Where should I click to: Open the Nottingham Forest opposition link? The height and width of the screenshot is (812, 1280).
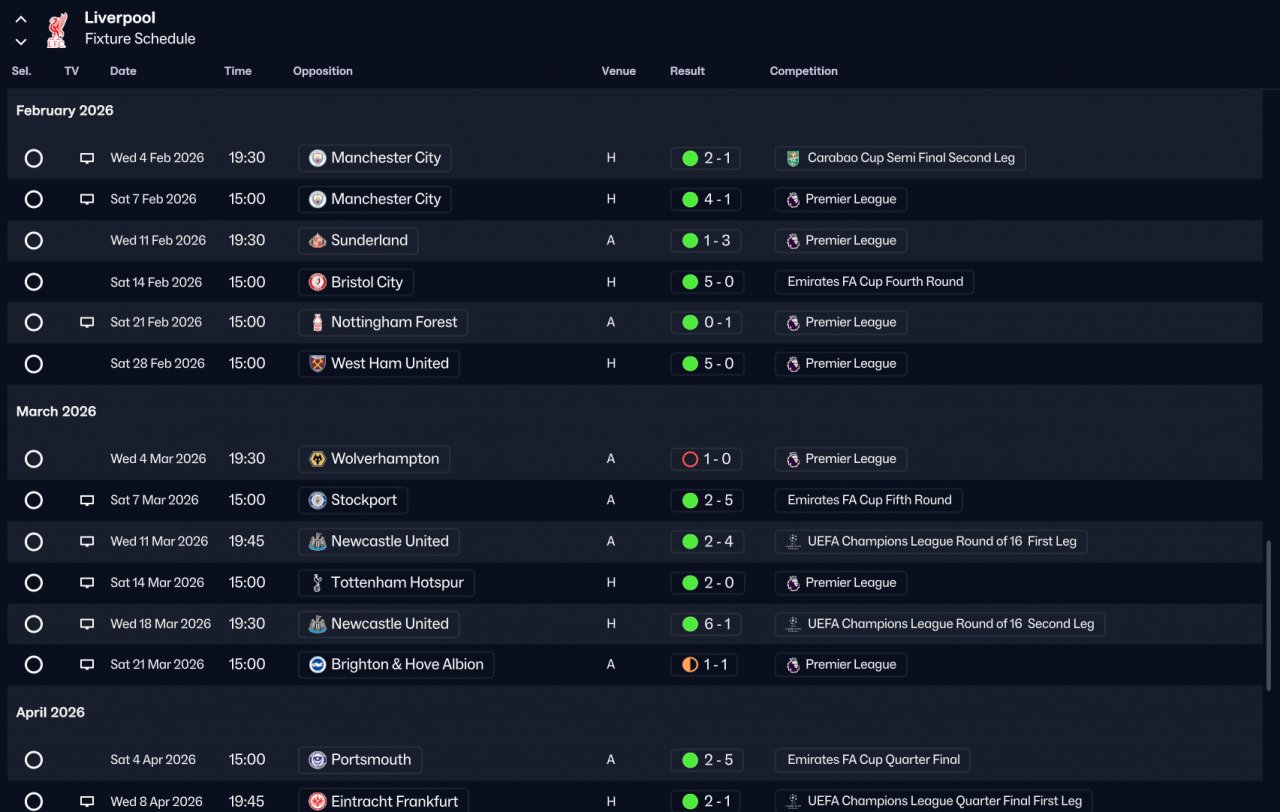(x=383, y=322)
